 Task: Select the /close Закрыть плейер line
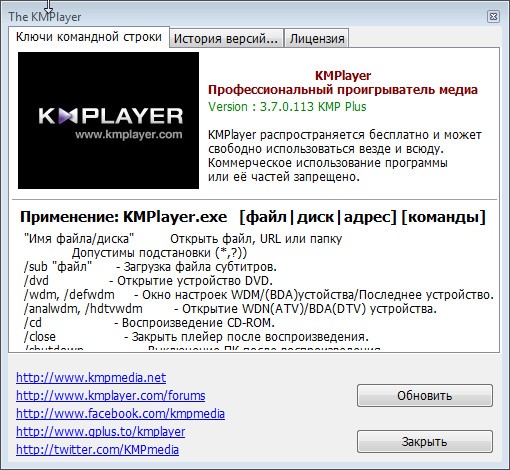pos(196,337)
